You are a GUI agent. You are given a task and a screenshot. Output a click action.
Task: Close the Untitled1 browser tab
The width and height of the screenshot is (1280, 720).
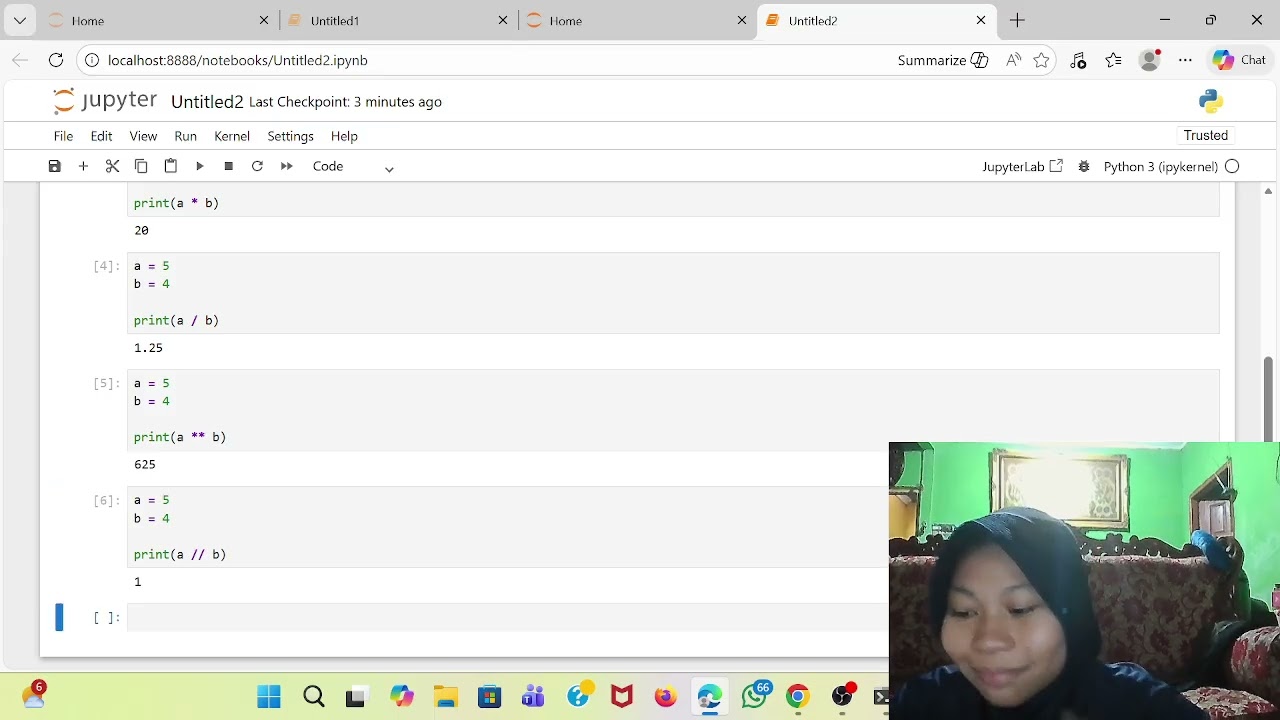coord(503,20)
